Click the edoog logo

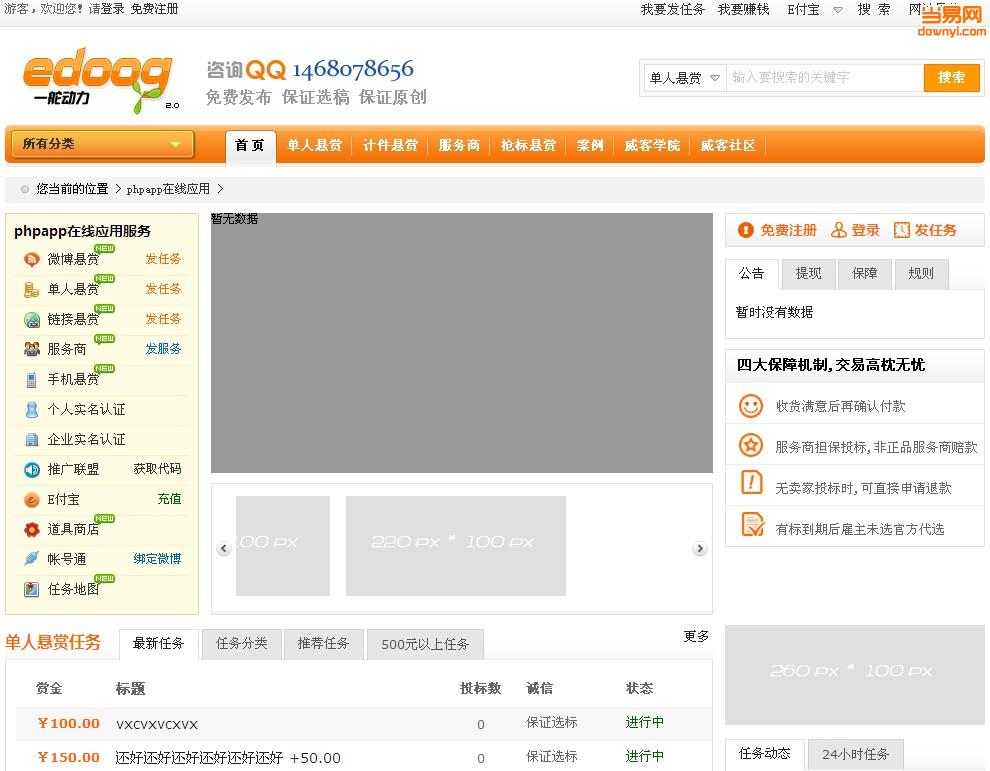click(97, 82)
